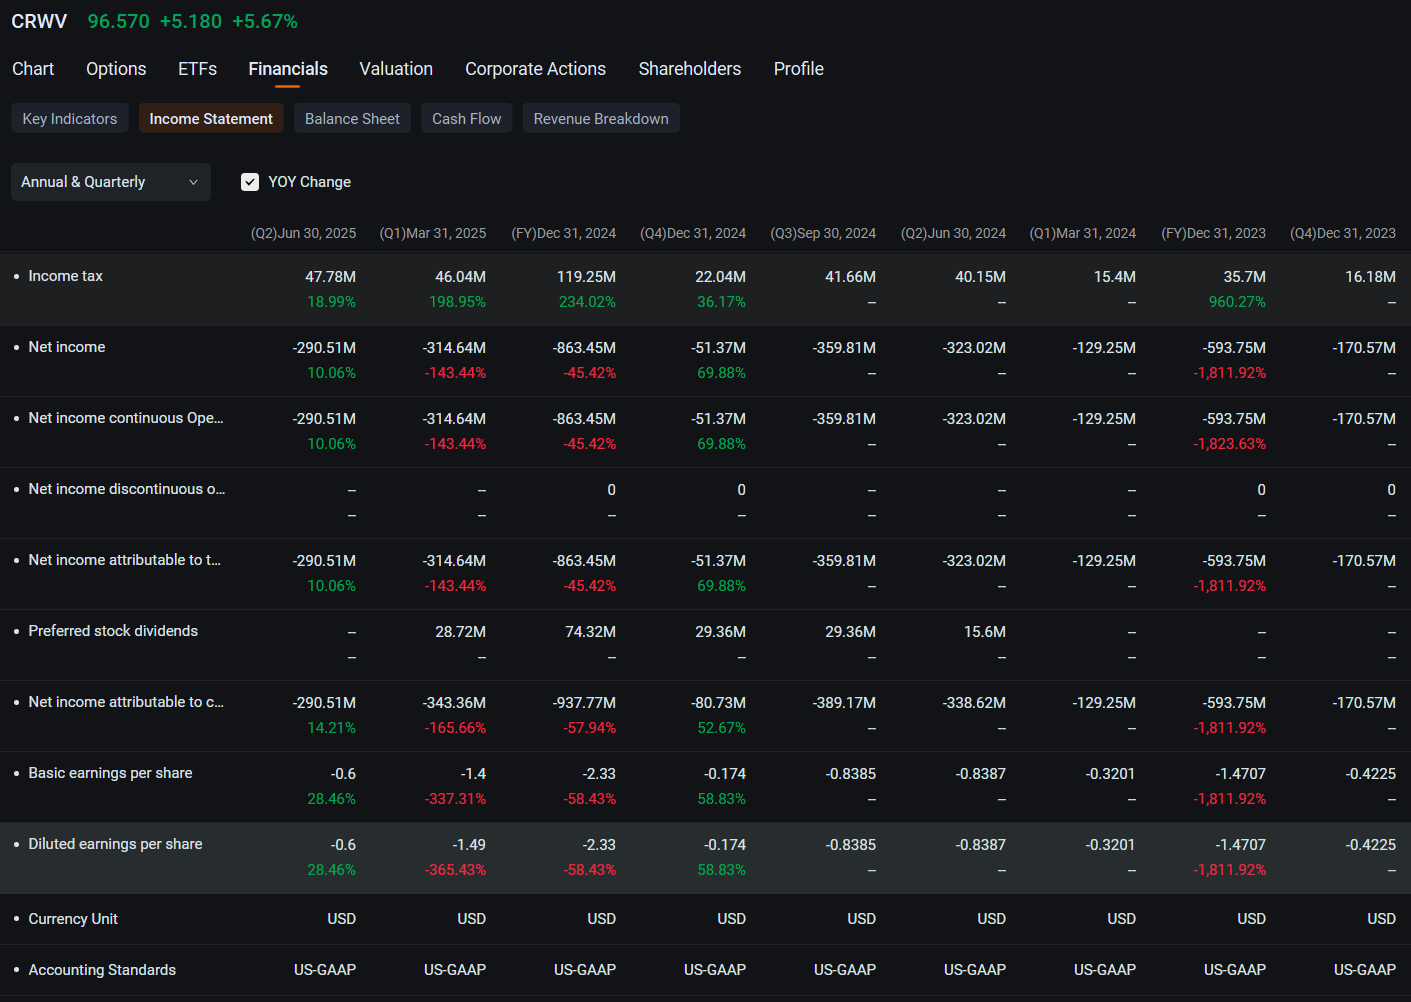Switch to the Valuation tab
The height and width of the screenshot is (1002, 1411).
click(x=395, y=68)
